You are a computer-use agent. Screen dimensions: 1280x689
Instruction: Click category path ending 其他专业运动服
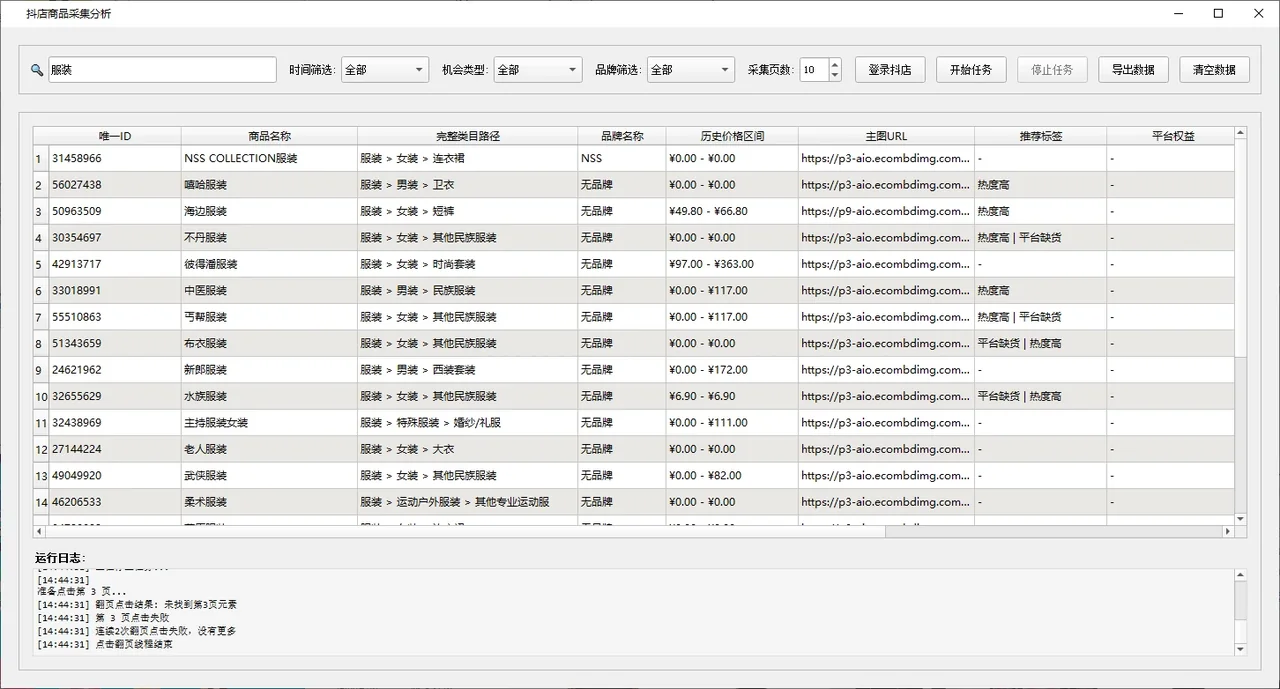467,502
